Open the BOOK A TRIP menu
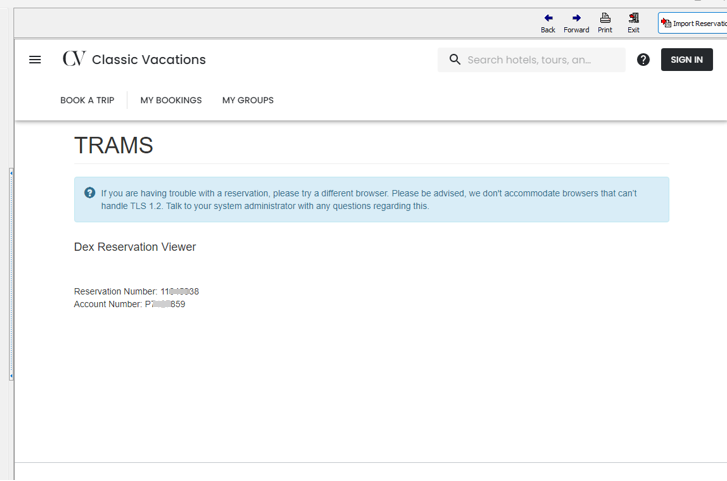Image resolution: width=727 pixels, height=481 pixels. click(87, 100)
